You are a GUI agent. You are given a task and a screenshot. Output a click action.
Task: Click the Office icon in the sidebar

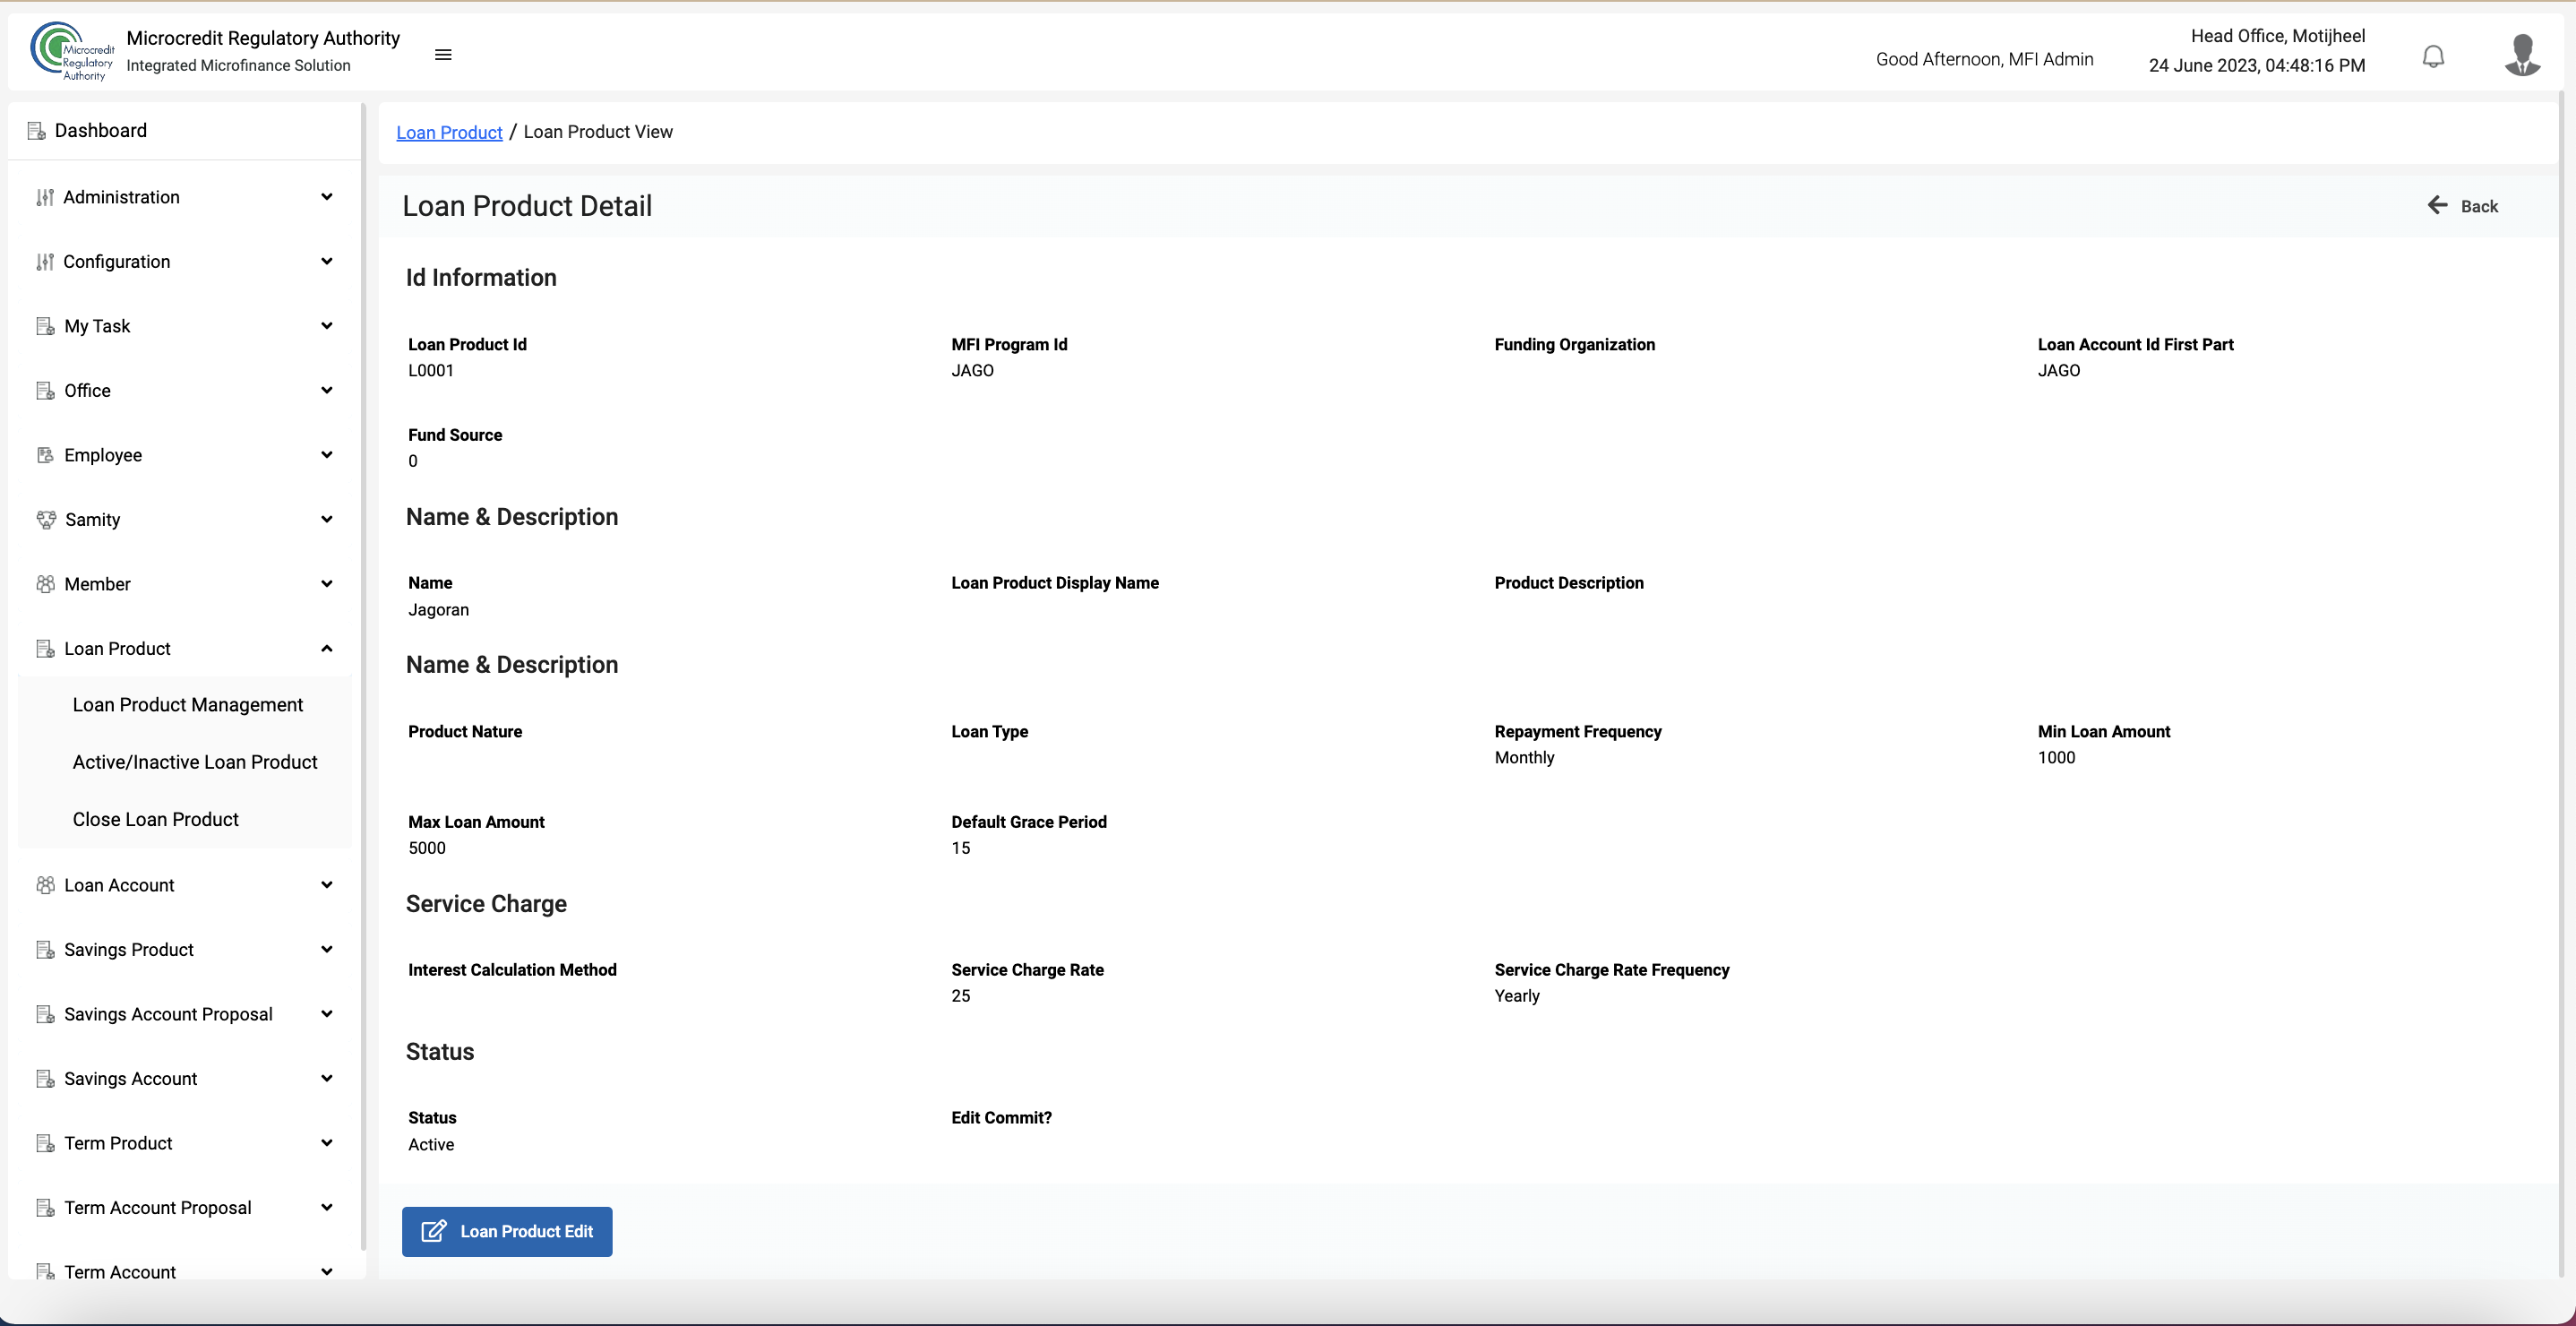click(45, 391)
